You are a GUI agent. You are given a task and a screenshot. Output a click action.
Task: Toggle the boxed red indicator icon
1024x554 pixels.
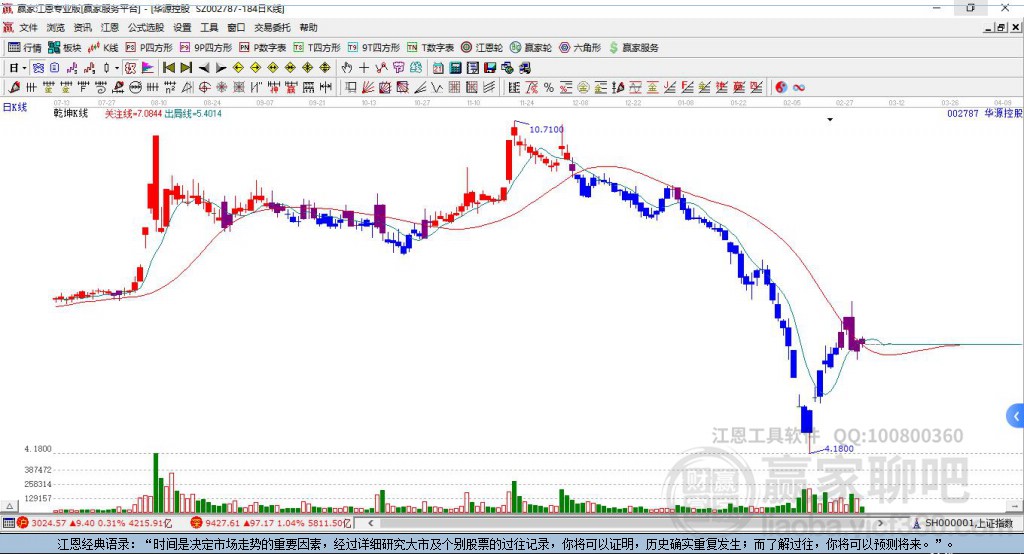(131, 68)
